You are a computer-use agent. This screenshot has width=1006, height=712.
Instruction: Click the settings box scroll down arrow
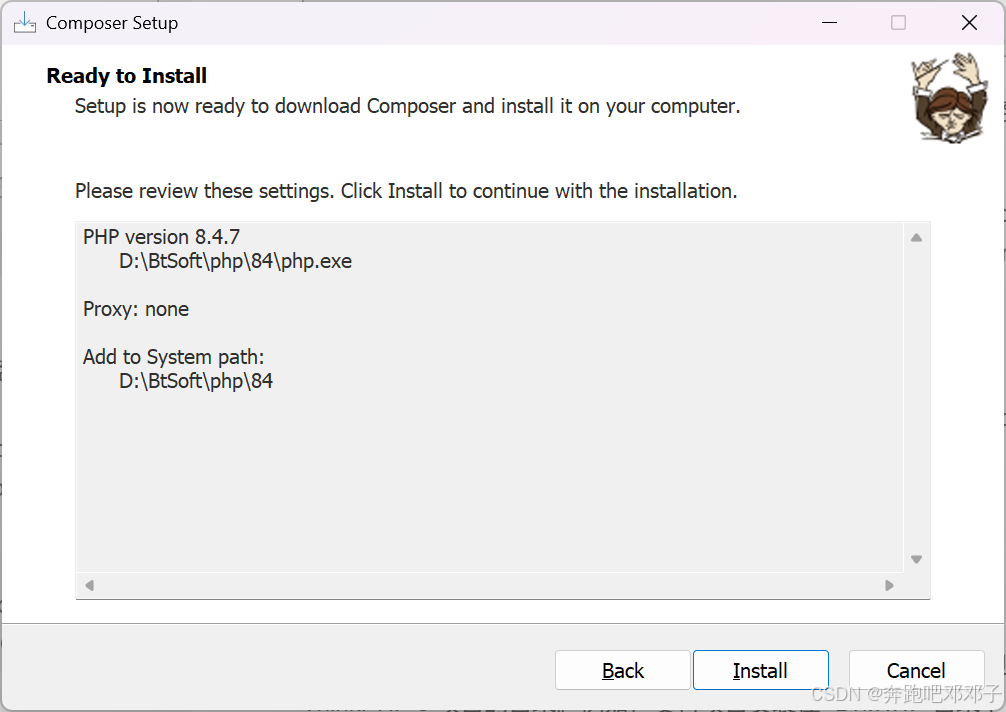coord(916,559)
